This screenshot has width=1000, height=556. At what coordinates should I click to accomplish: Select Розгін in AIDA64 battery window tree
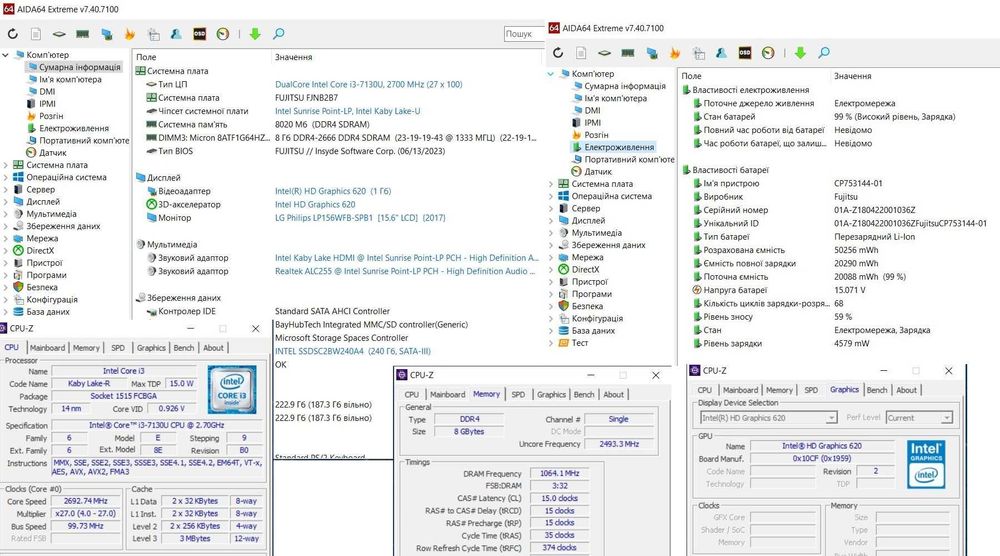(x=596, y=135)
